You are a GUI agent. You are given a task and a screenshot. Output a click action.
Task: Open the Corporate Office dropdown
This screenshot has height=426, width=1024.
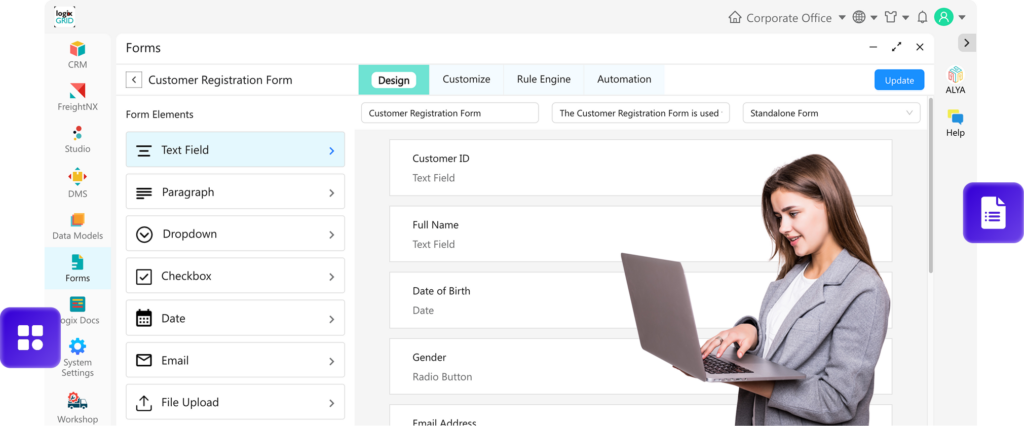[788, 17]
